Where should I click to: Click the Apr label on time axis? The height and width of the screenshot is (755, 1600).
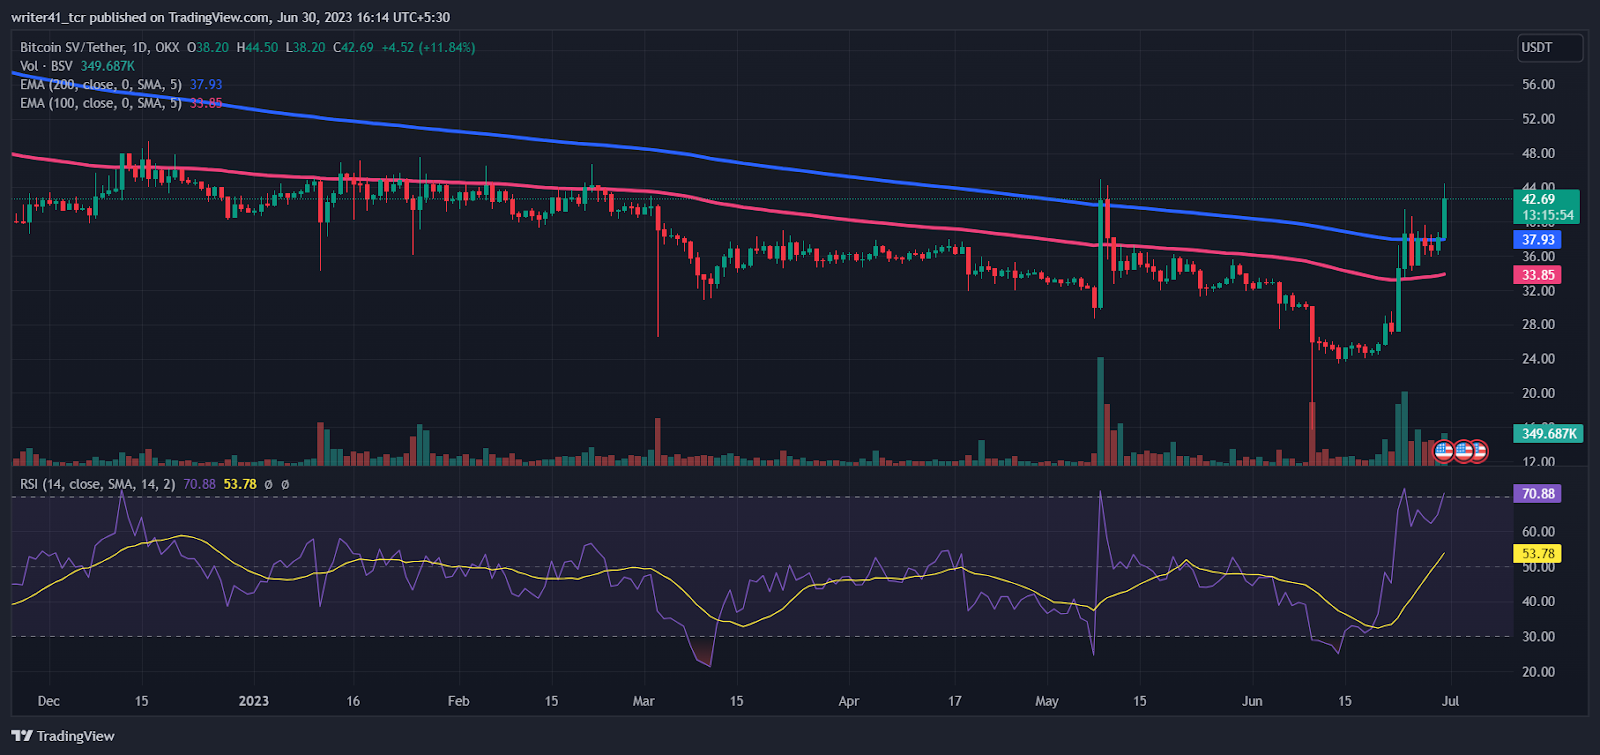(848, 701)
